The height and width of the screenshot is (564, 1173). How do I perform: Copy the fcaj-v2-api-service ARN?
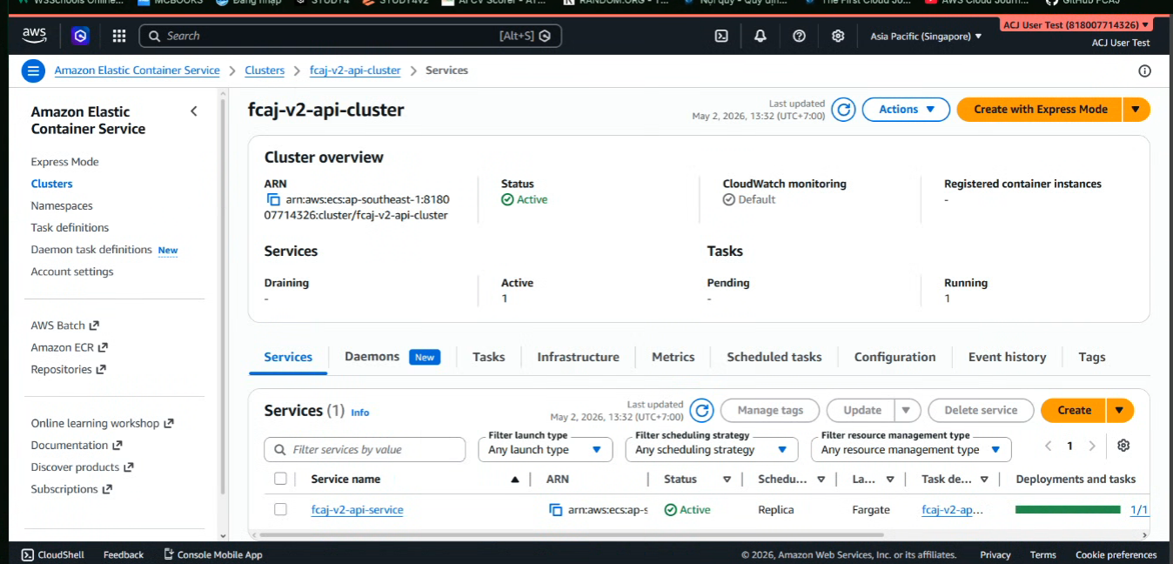[555, 509]
